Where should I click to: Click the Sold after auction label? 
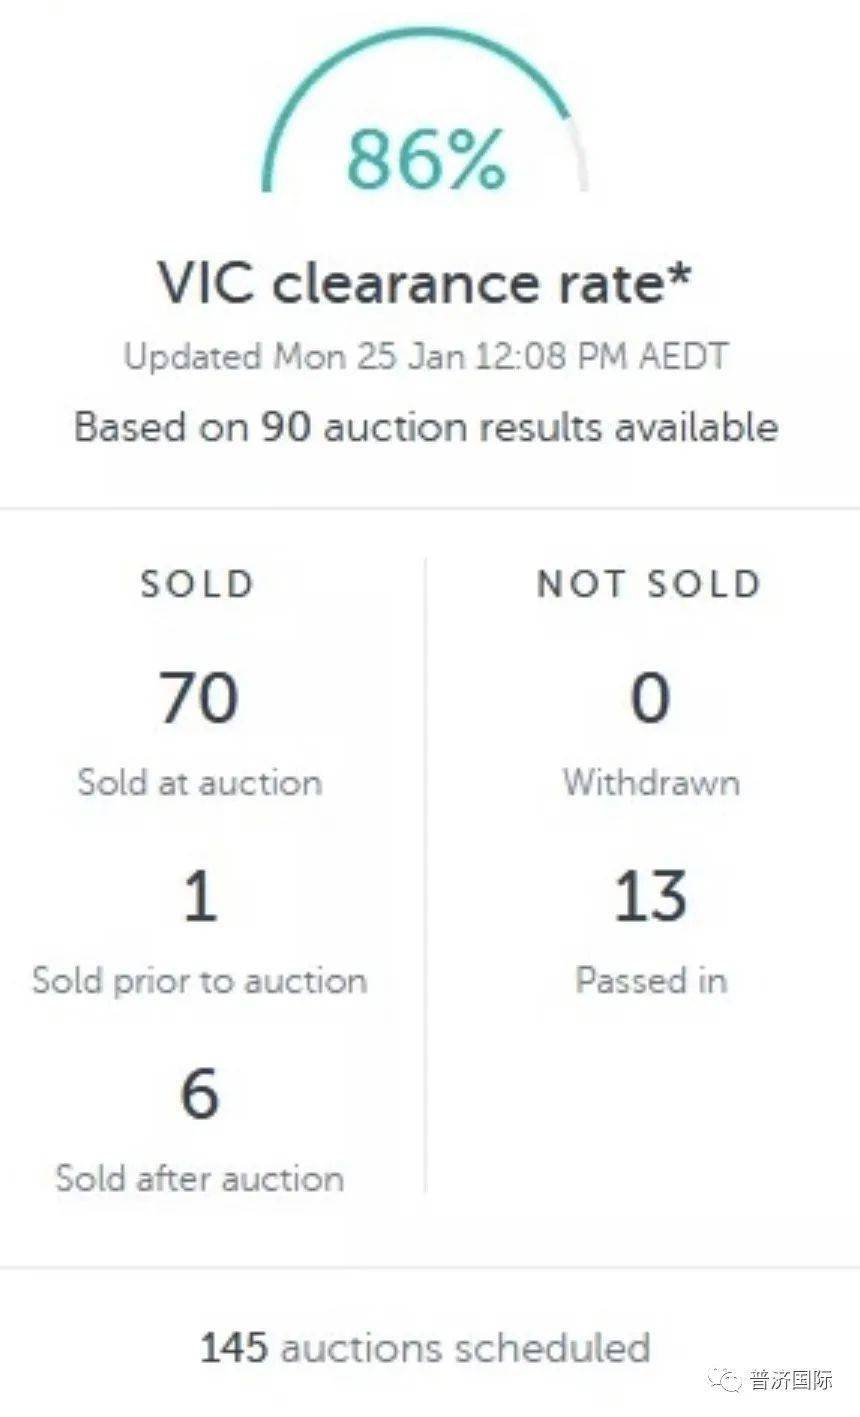(200, 1178)
